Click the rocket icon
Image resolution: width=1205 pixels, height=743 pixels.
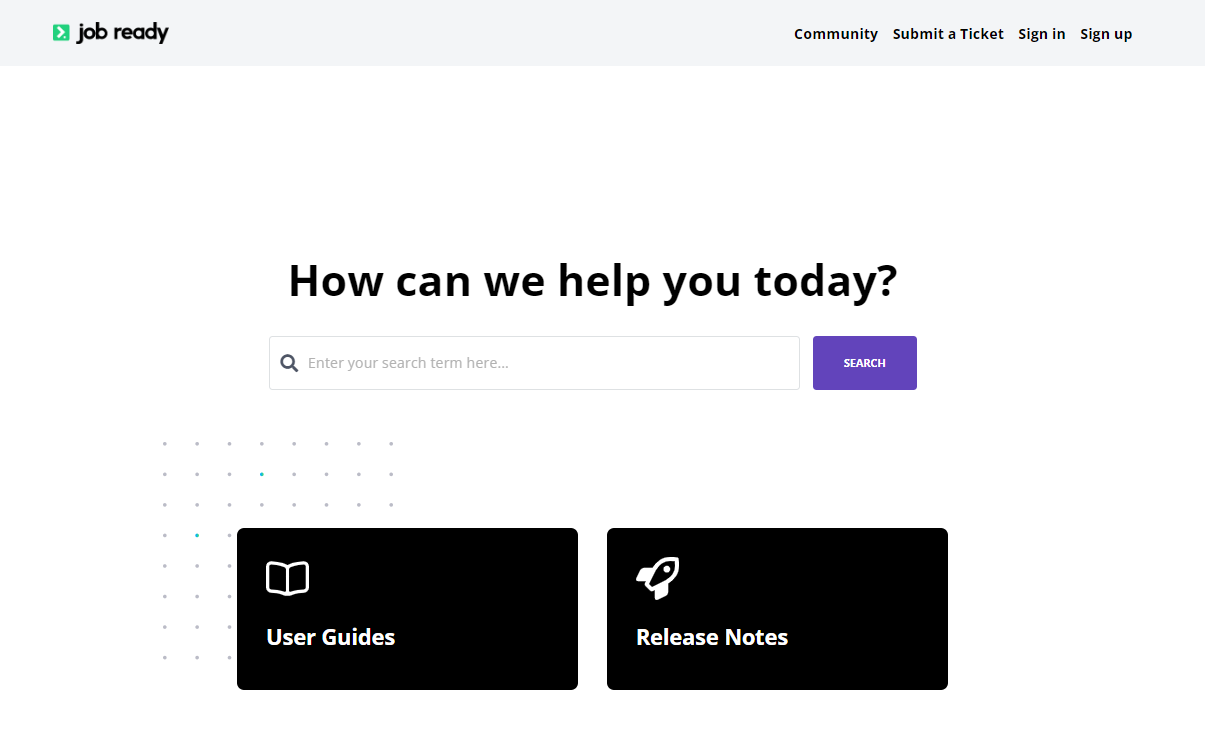[x=657, y=578]
